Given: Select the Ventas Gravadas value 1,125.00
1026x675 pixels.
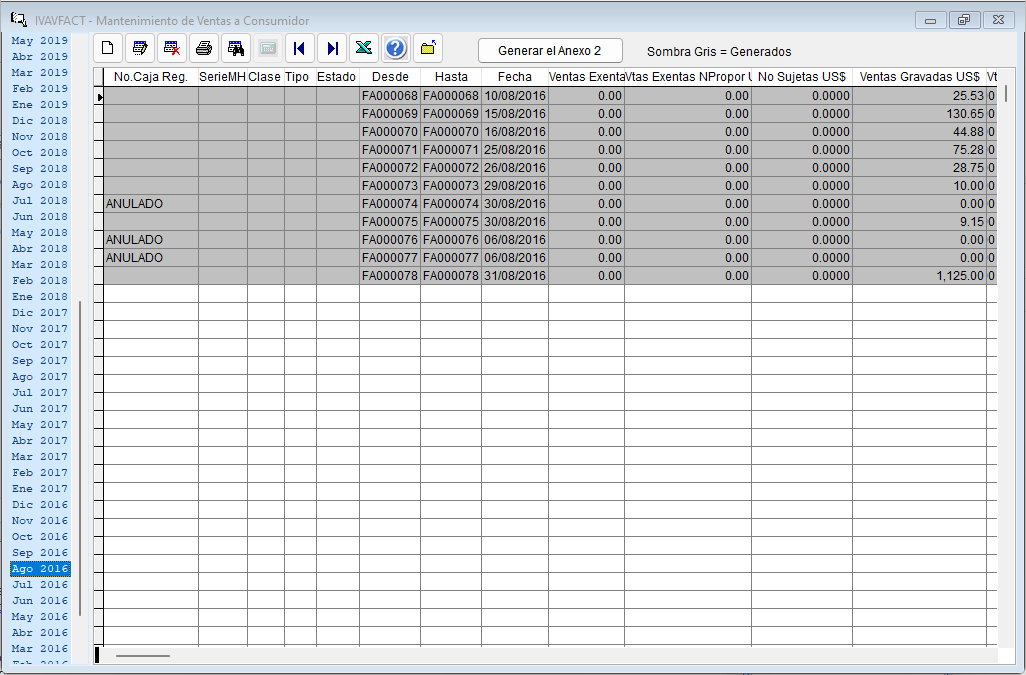Looking at the screenshot, I should click(x=919, y=276).
